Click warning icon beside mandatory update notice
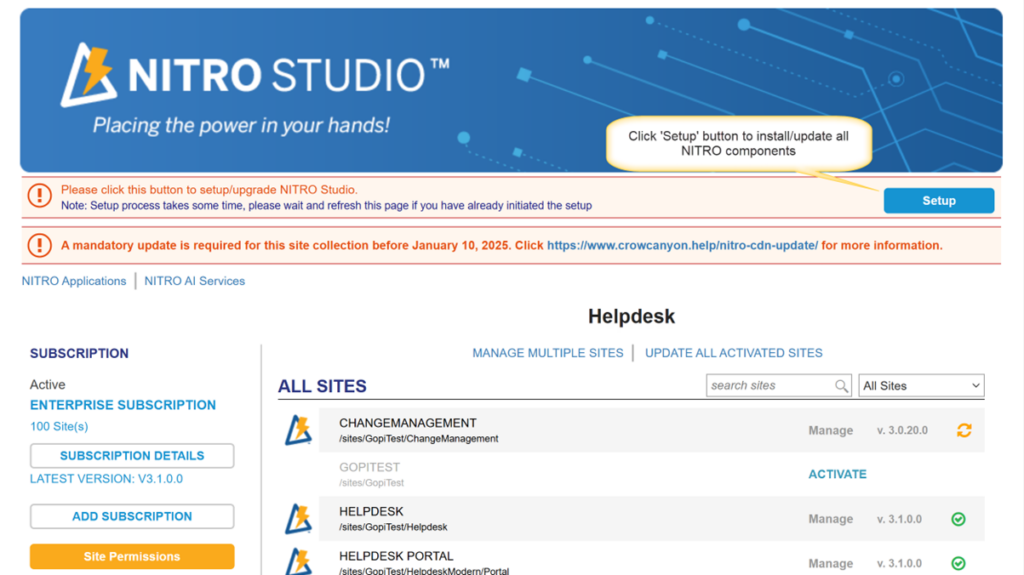 [x=40, y=246]
